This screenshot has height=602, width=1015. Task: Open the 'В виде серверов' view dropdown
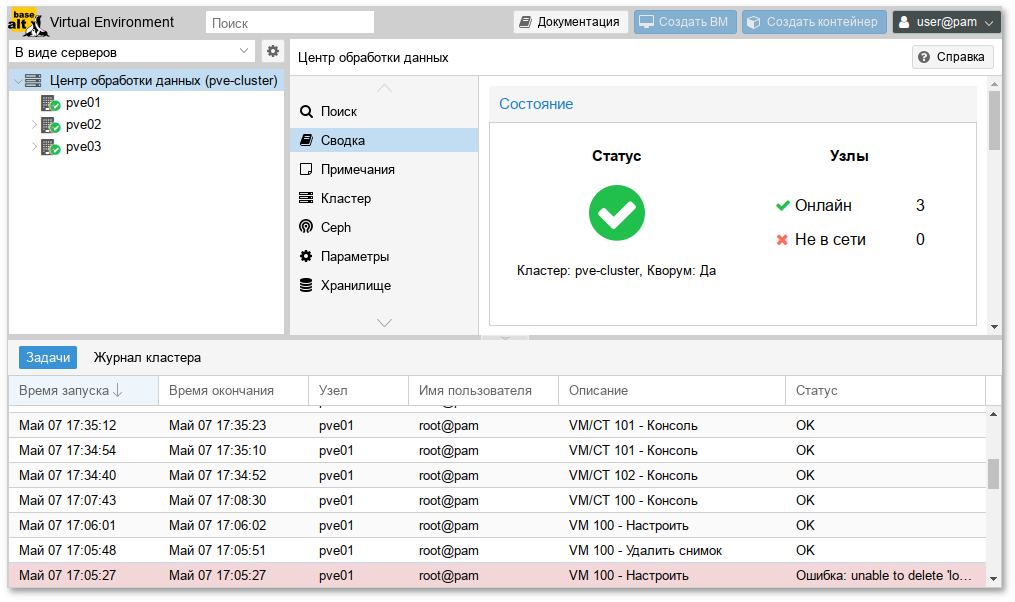pos(132,51)
